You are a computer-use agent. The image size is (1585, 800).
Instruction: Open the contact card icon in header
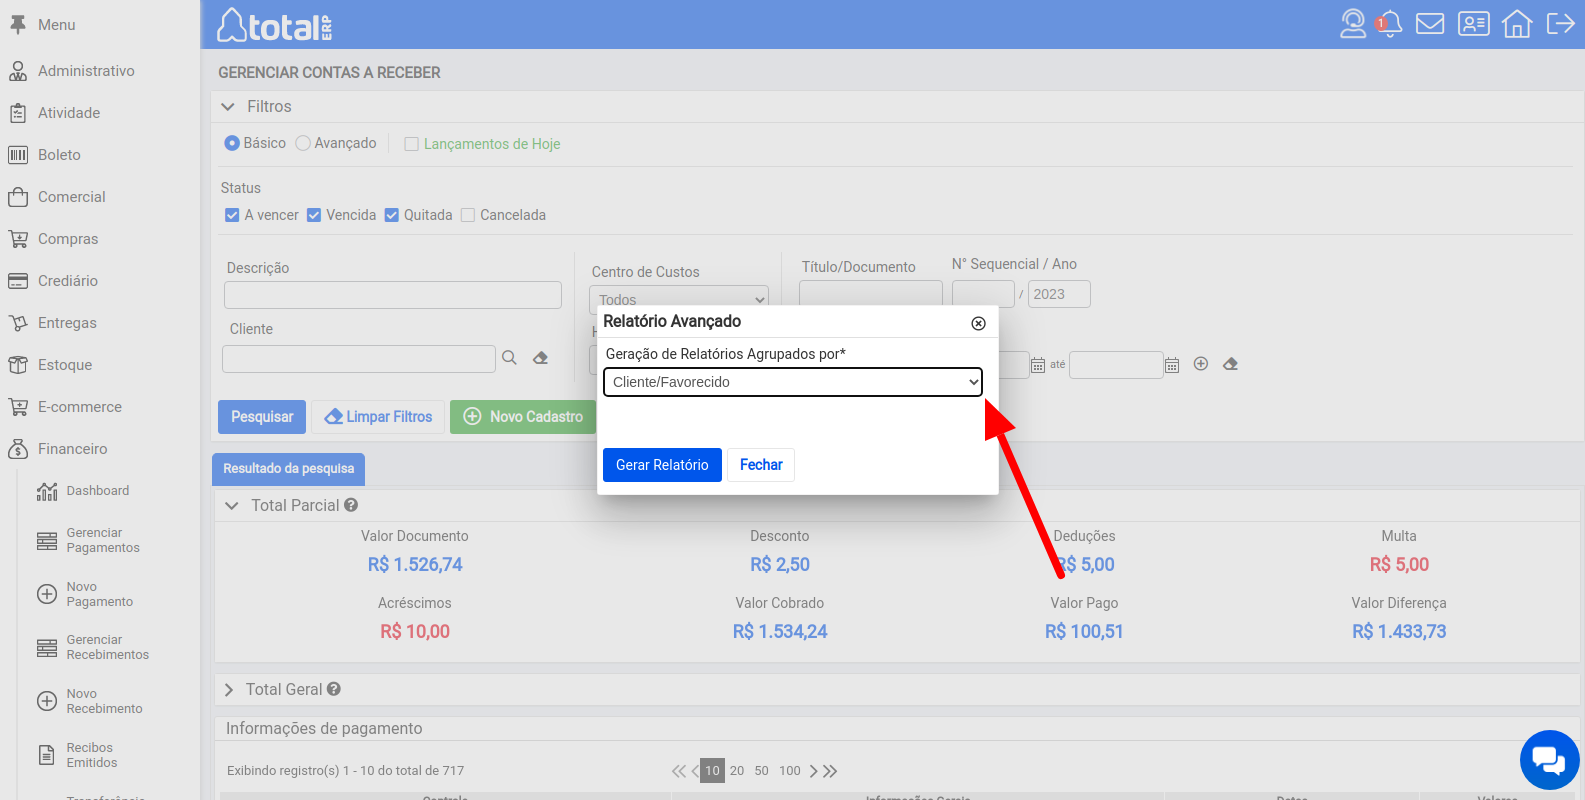coord(1473,24)
